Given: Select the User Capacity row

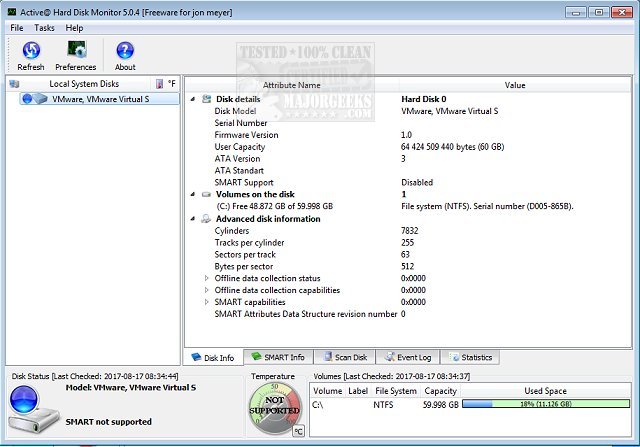Looking at the screenshot, I should coord(408,147).
